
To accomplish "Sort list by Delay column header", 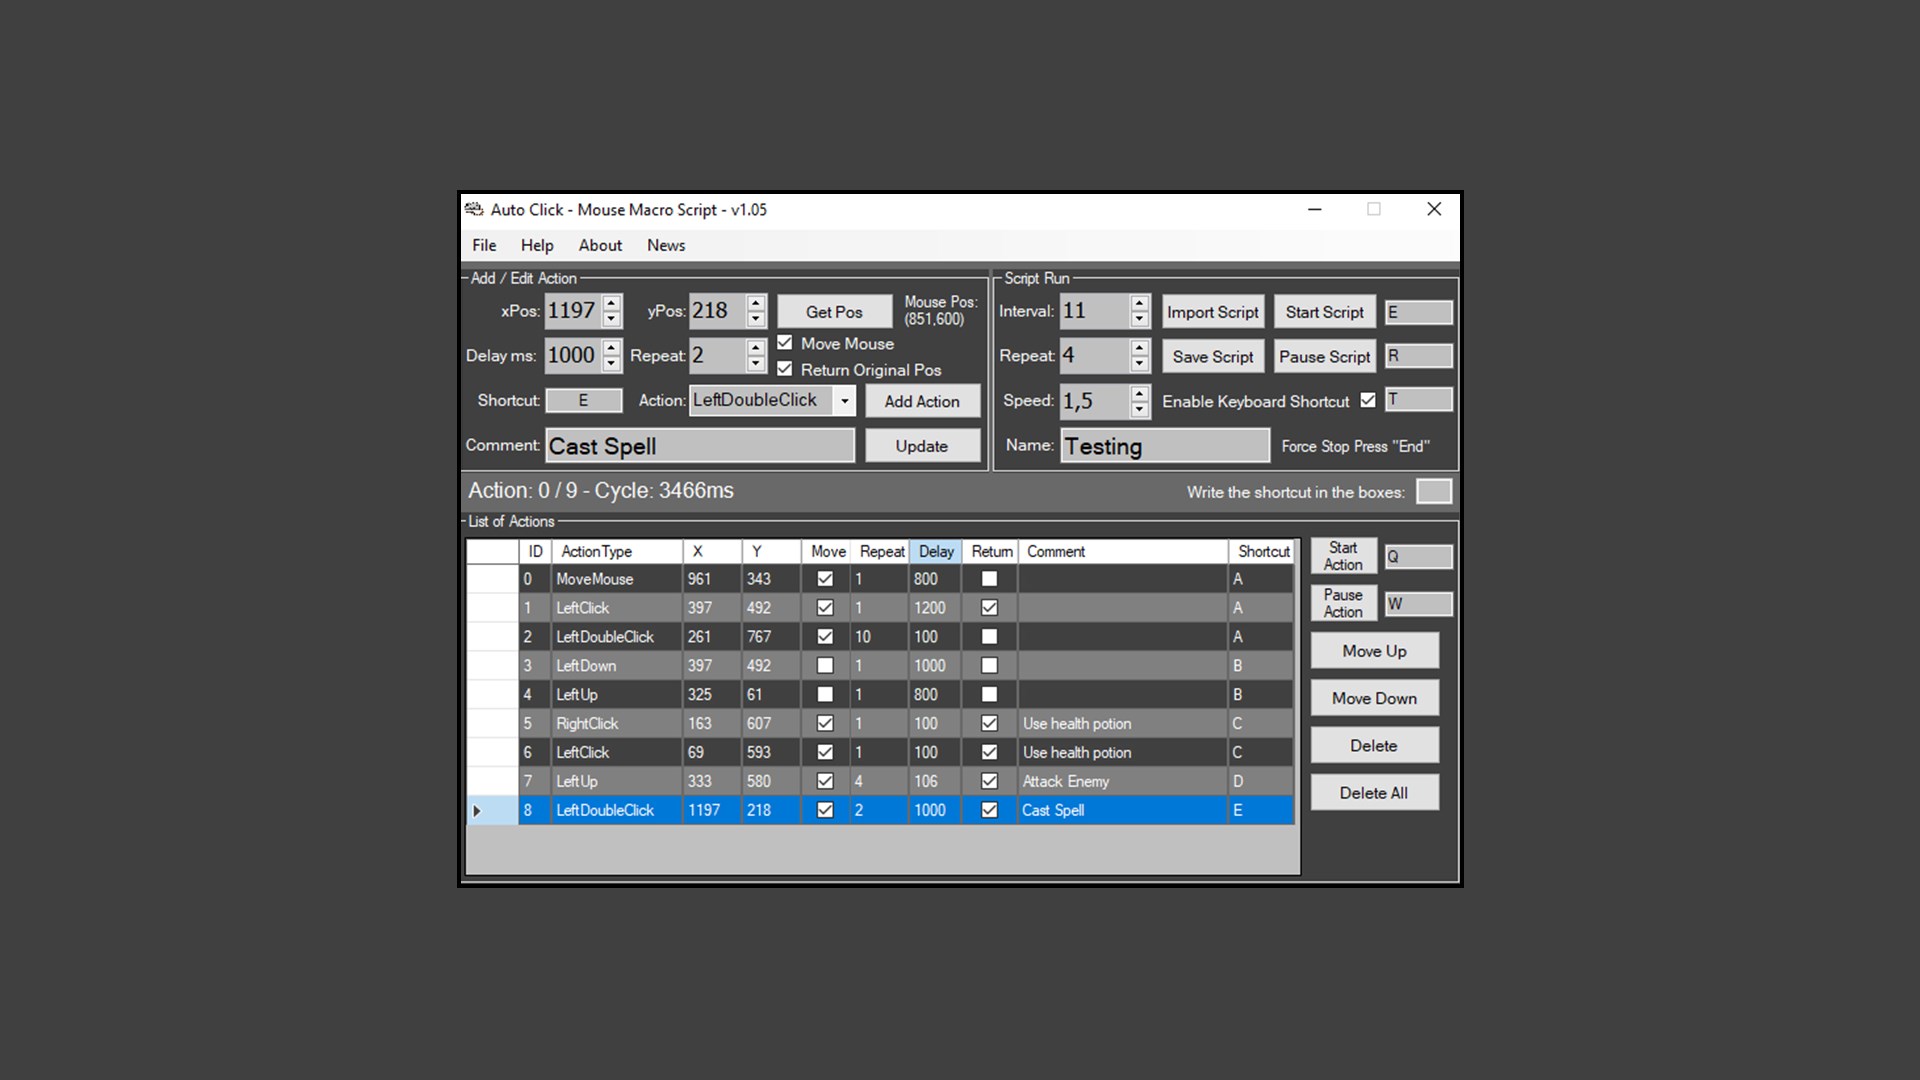I will coord(936,551).
